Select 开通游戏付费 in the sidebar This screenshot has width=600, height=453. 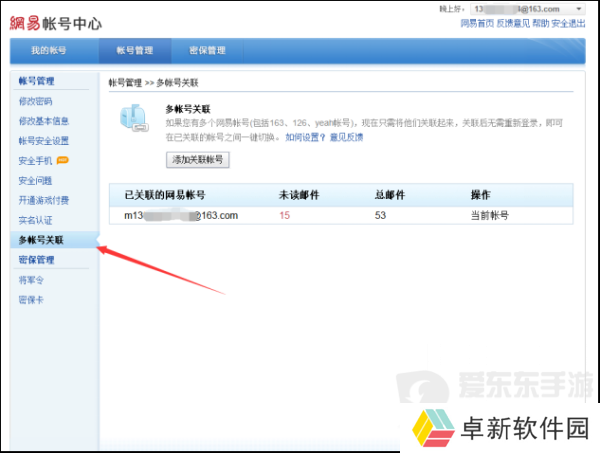pyautogui.click(x=44, y=200)
